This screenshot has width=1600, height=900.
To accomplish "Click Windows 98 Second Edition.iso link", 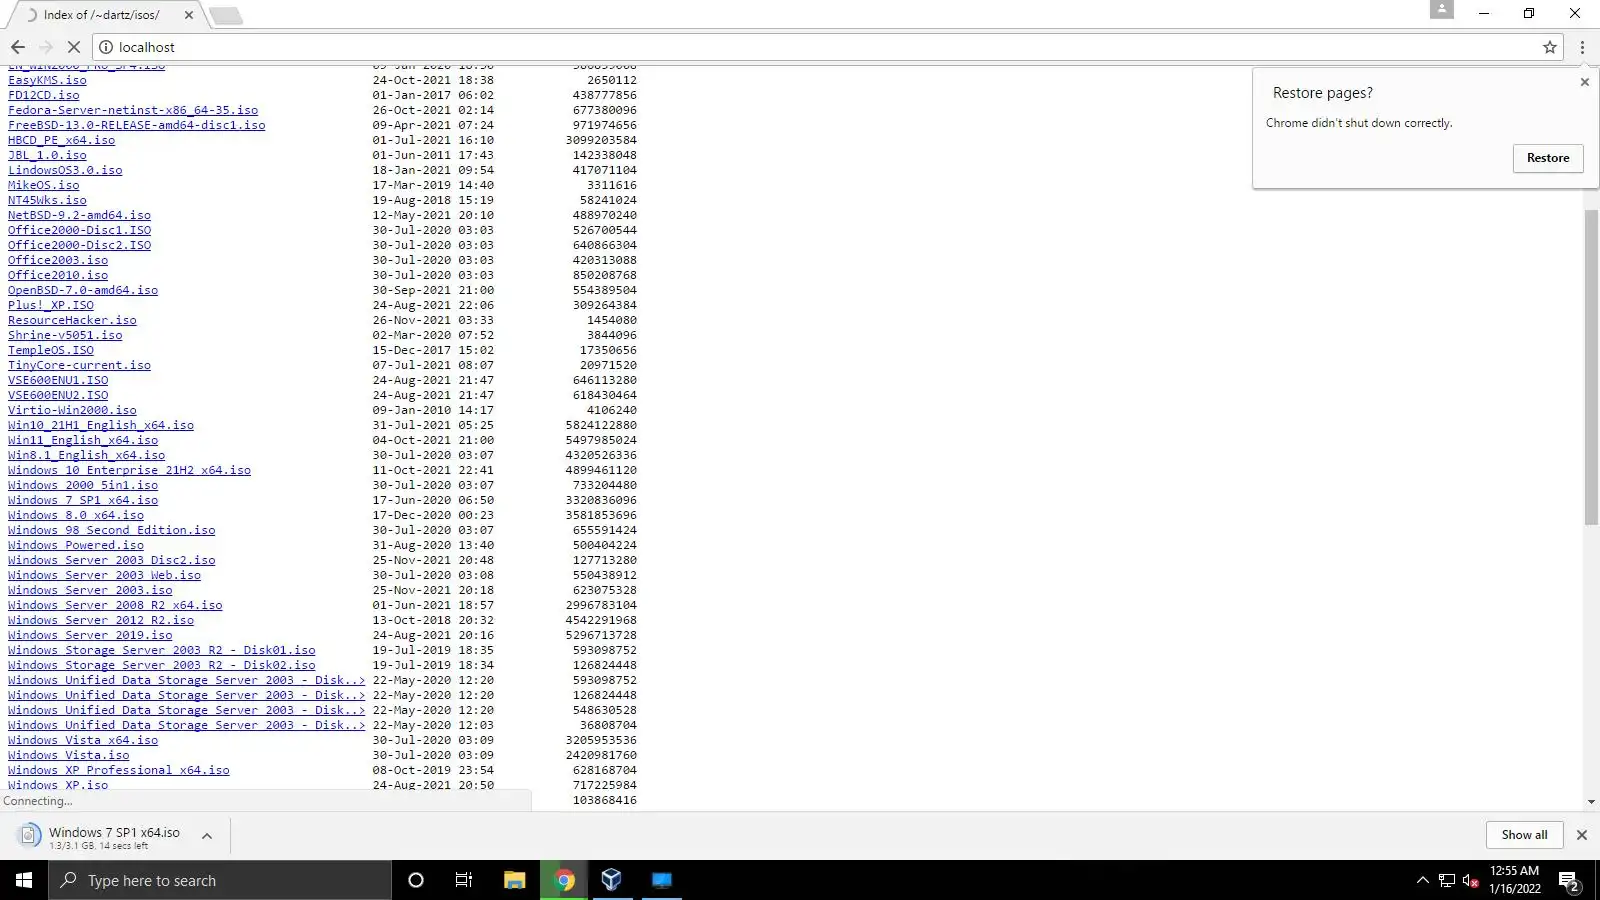I will click(112, 530).
